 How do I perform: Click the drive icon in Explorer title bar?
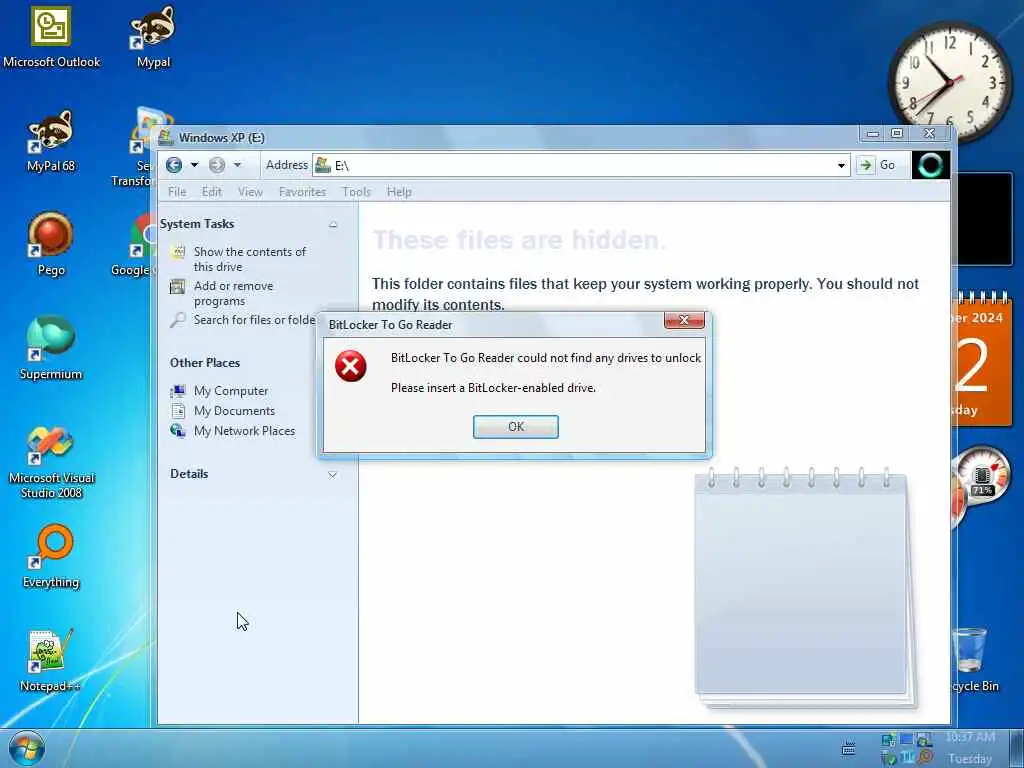(x=166, y=137)
